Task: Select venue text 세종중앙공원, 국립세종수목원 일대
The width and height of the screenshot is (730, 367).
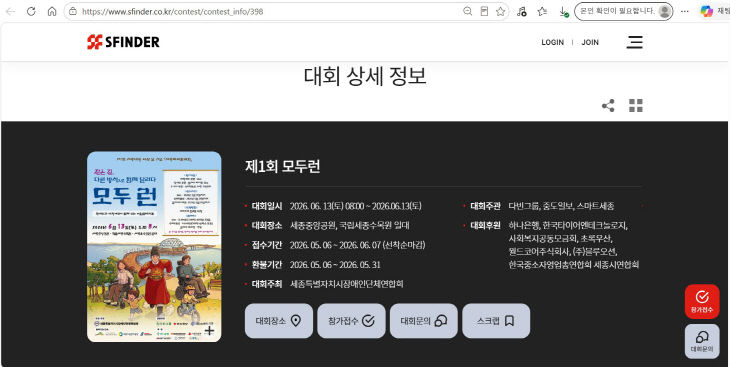Action: pos(350,225)
